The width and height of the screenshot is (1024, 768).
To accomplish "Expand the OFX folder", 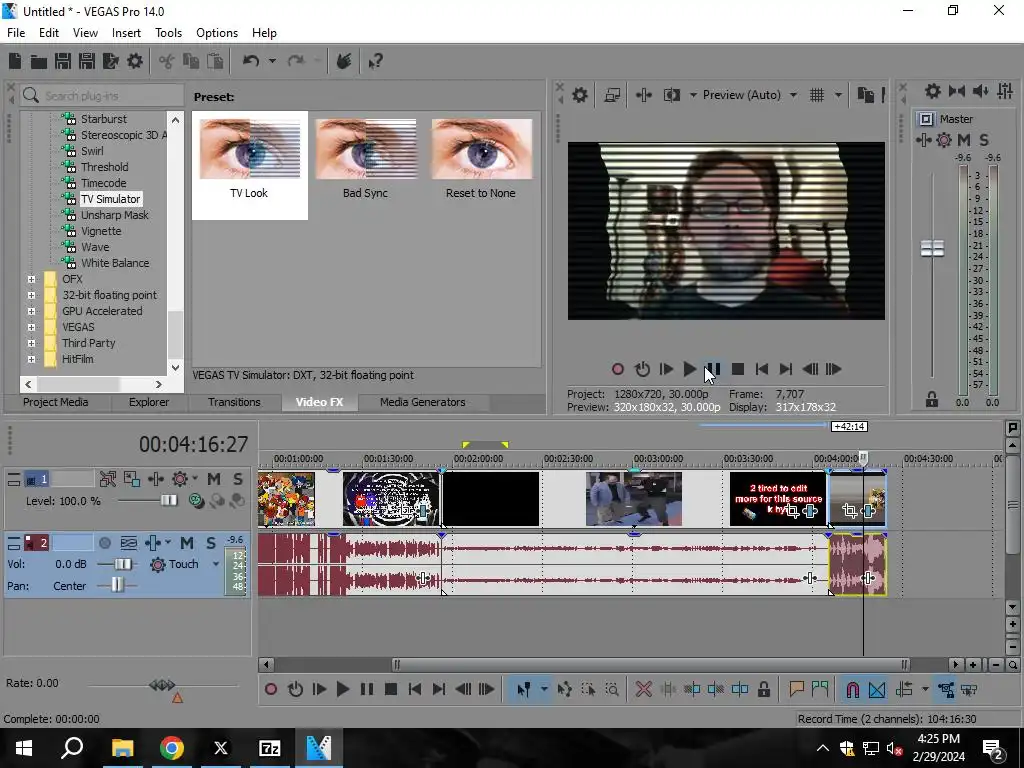I will pyautogui.click(x=31, y=279).
